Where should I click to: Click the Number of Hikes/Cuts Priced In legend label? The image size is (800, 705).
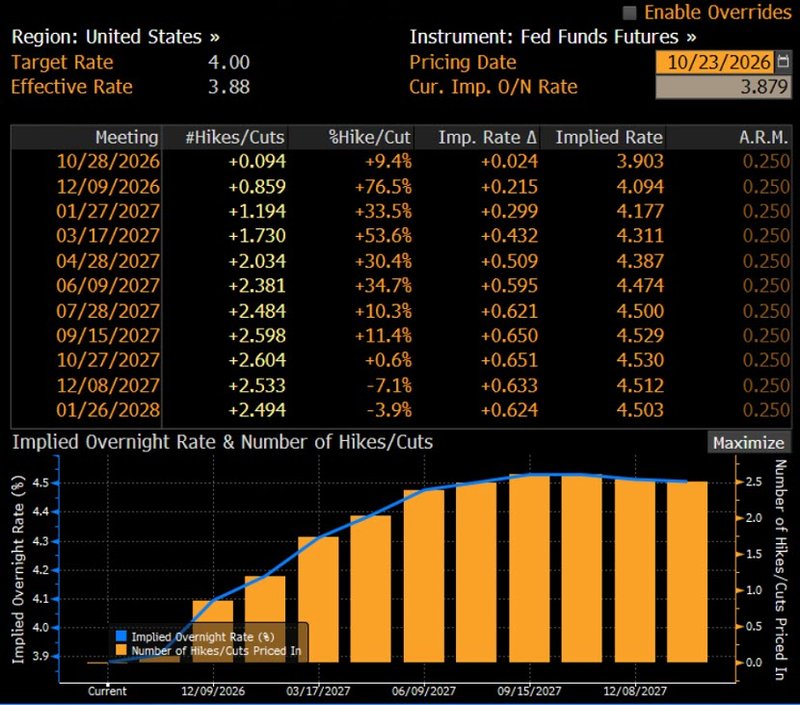[x=216, y=650]
